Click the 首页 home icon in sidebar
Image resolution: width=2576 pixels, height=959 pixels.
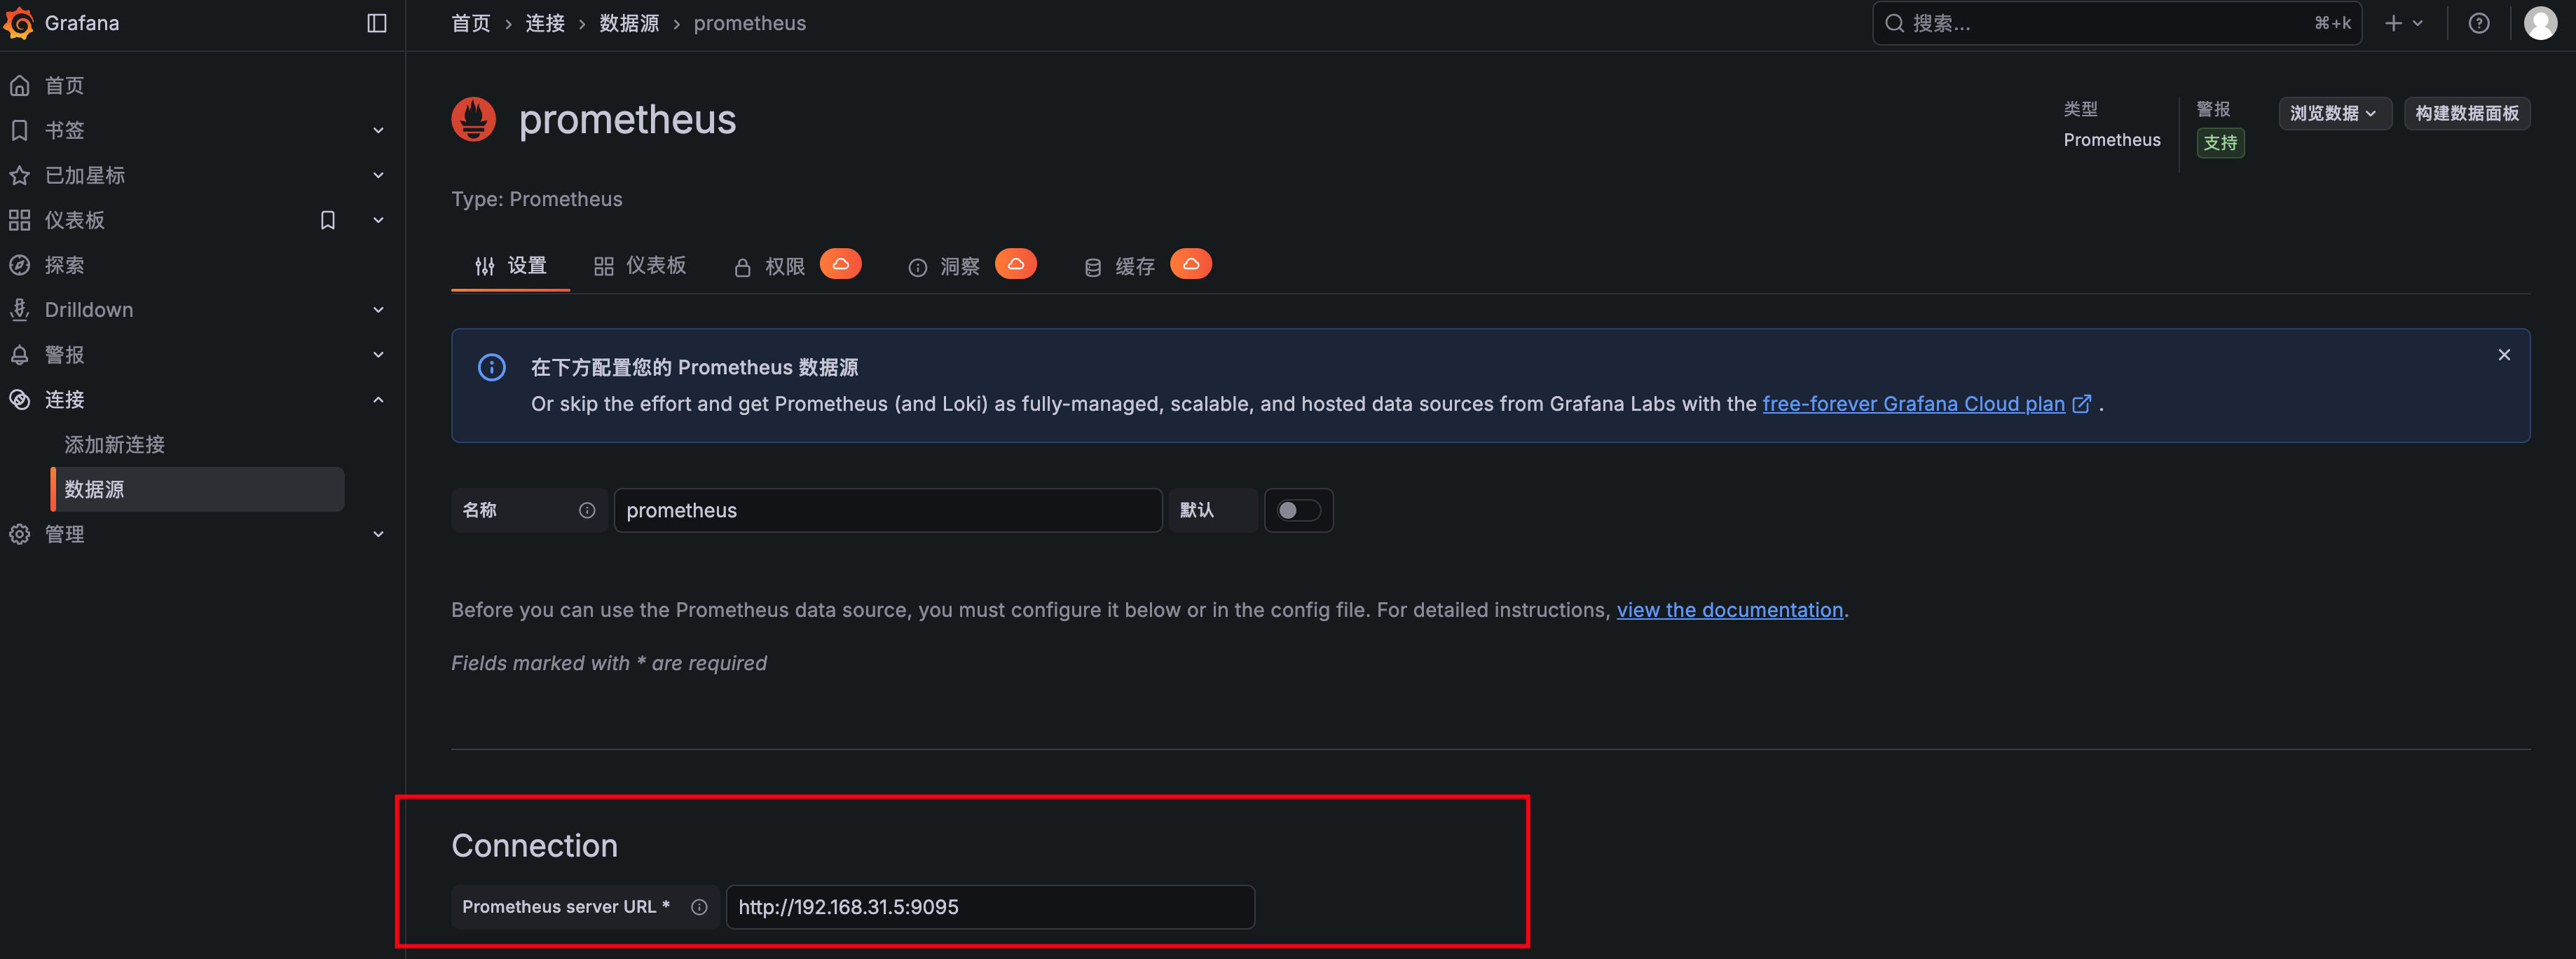(x=19, y=86)
